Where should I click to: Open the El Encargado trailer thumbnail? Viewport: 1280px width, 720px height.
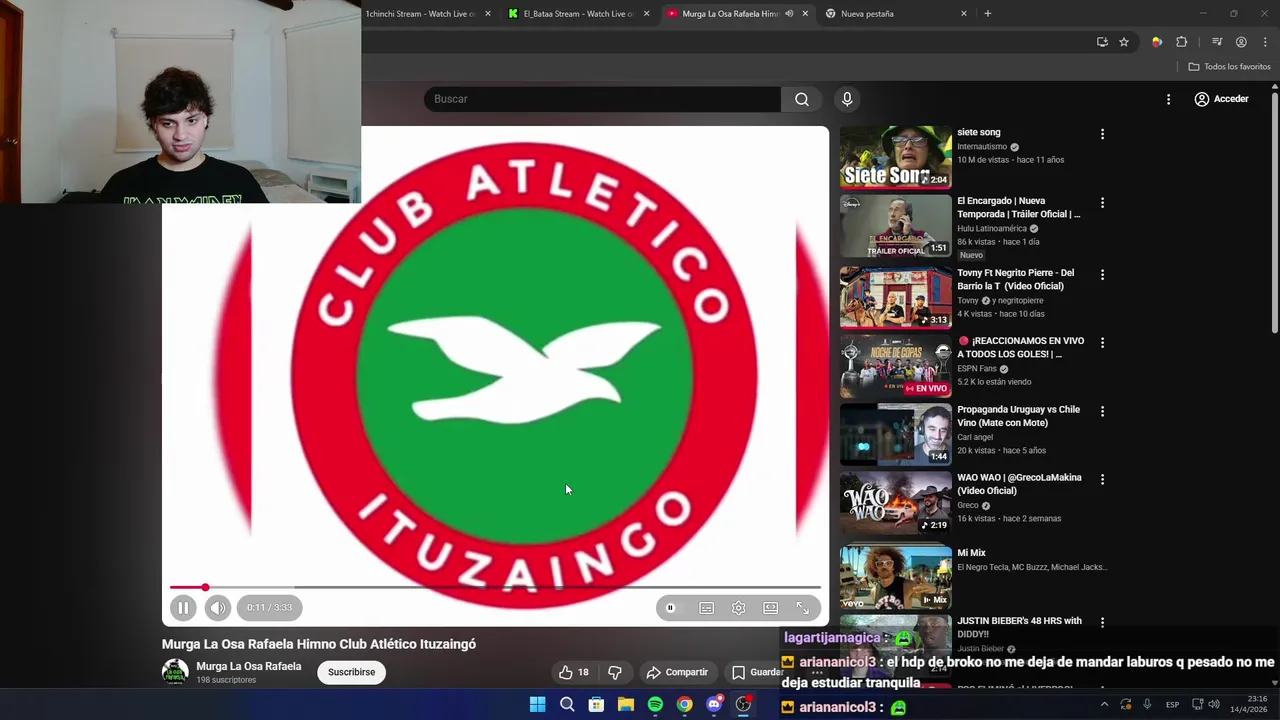point(895,226)
